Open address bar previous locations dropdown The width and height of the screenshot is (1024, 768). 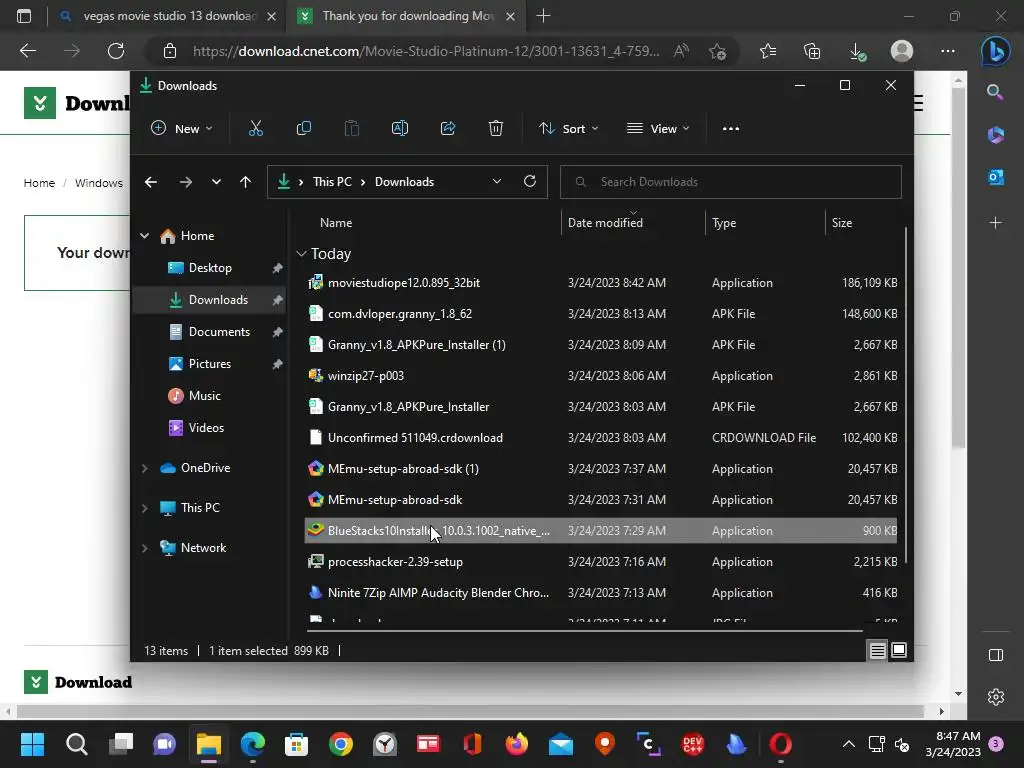[x=496, y=182]
